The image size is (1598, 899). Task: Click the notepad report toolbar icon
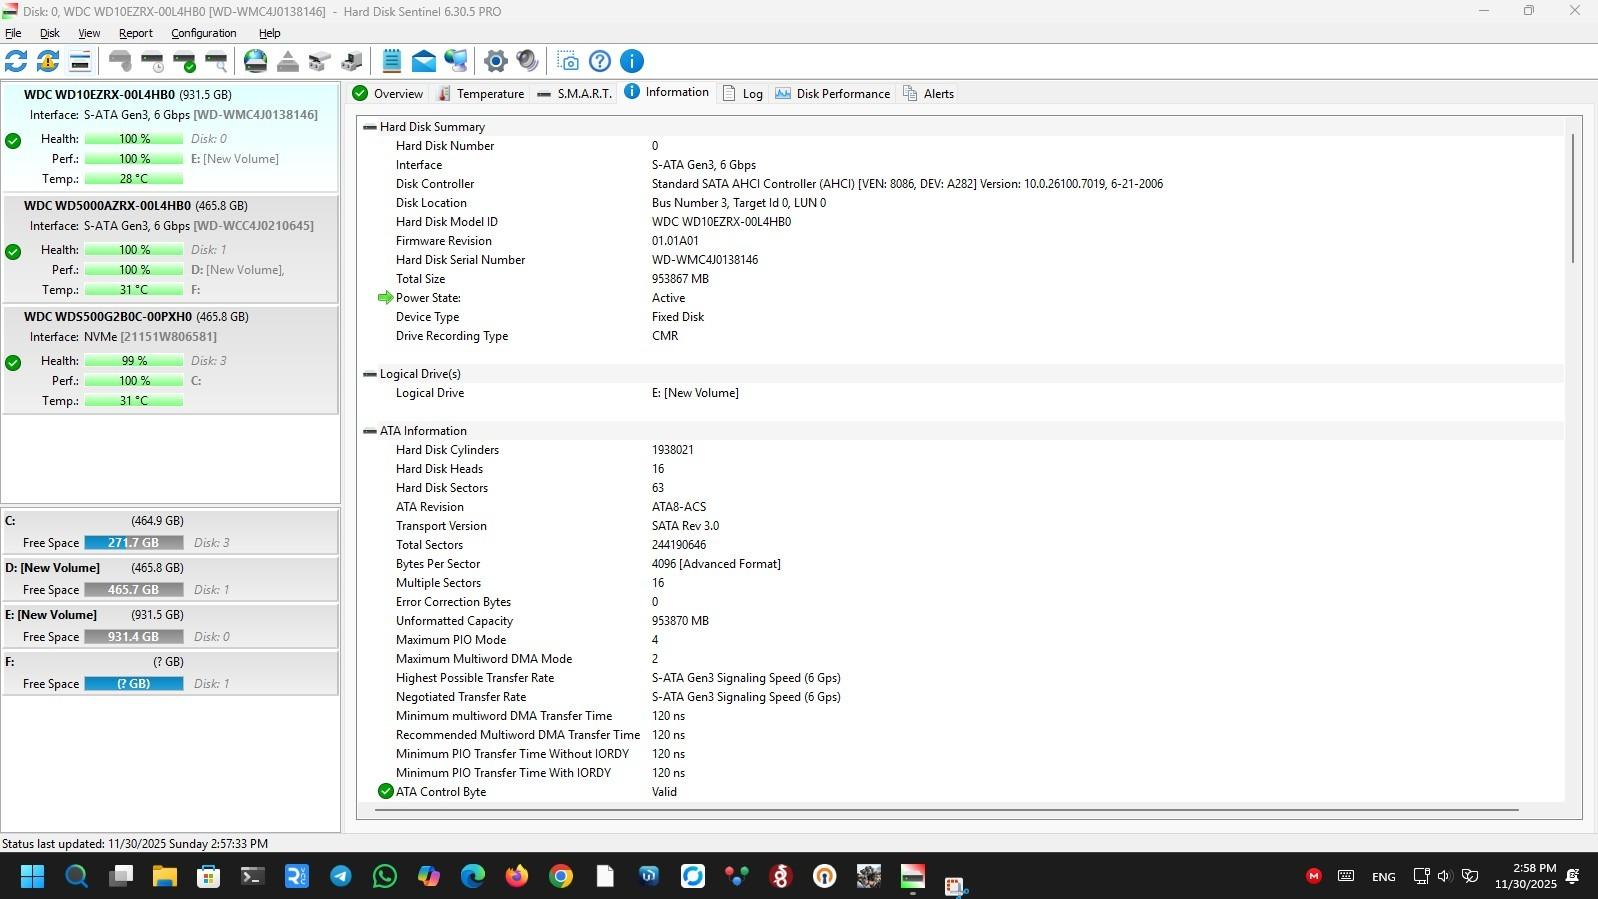pyautogui.click(x=392, y=61)
